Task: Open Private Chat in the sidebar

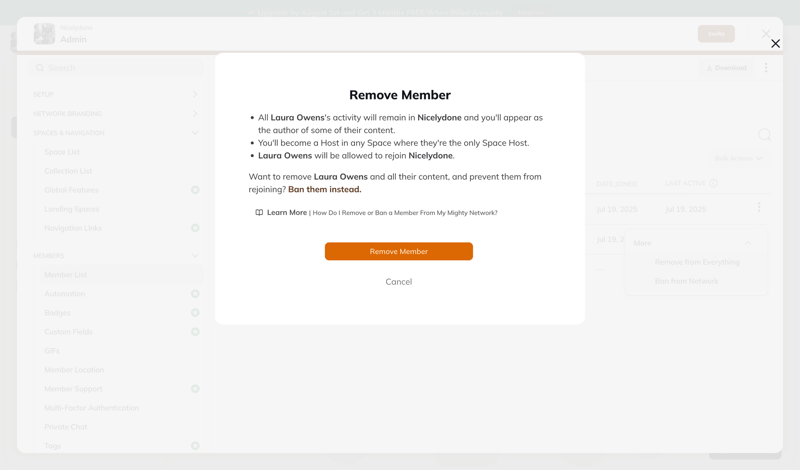Action: (x=65, y=427)
